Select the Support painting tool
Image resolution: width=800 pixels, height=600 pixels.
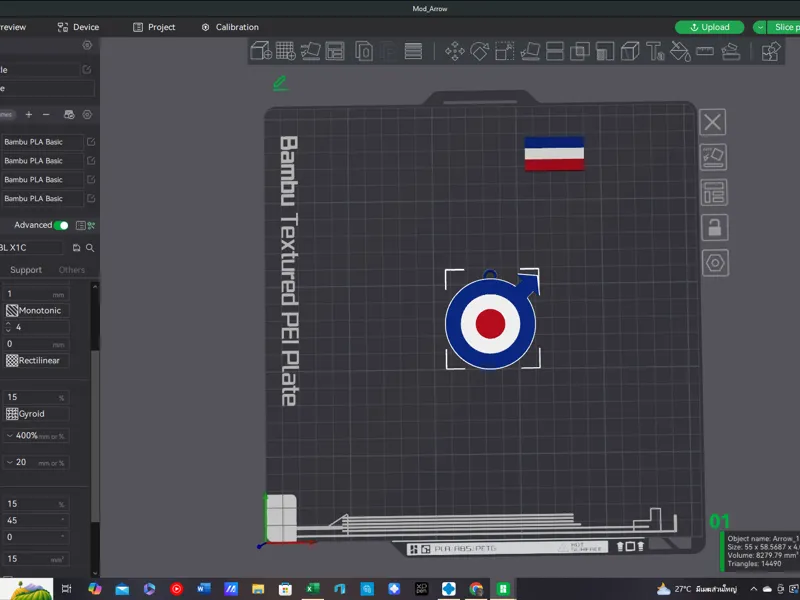pyautogui.click(x=605, y=52)
